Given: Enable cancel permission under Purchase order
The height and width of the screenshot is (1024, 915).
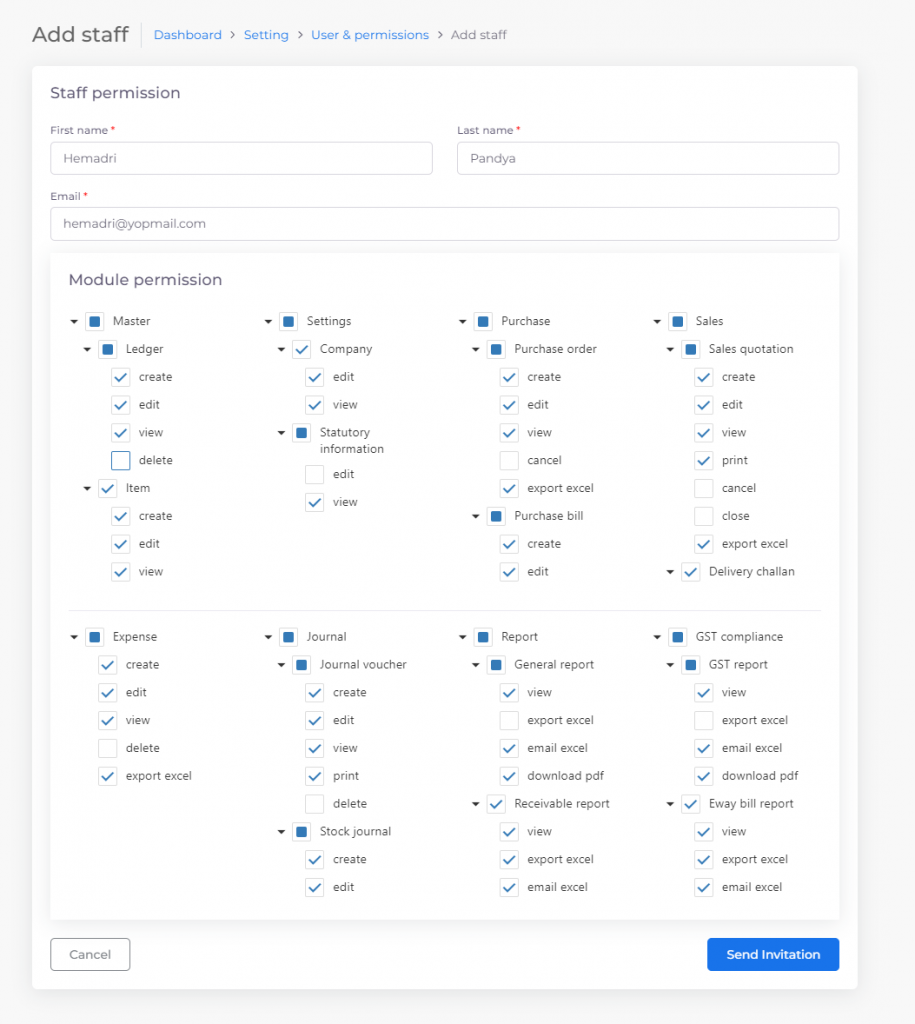Looking at the screenshot, I should tap(509, 460).
